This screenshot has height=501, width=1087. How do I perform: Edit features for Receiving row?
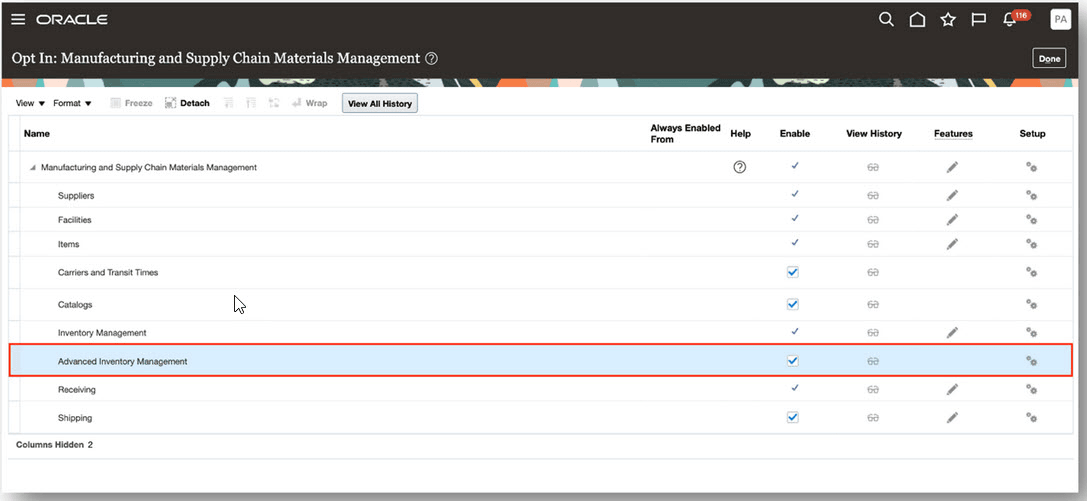coord(953,389)
